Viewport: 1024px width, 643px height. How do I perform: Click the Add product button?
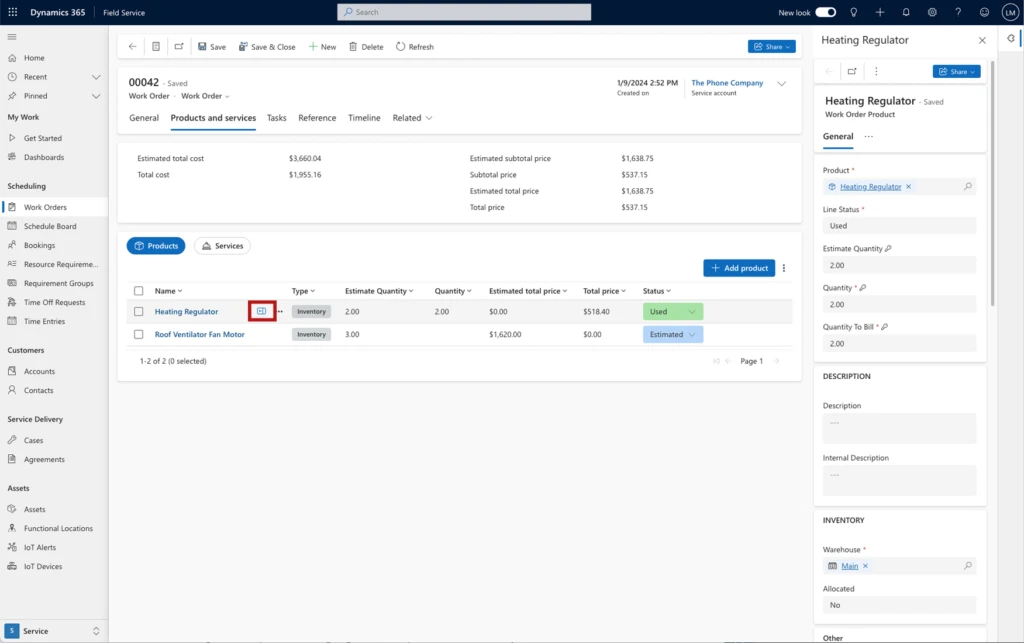[x=739, y=268]
